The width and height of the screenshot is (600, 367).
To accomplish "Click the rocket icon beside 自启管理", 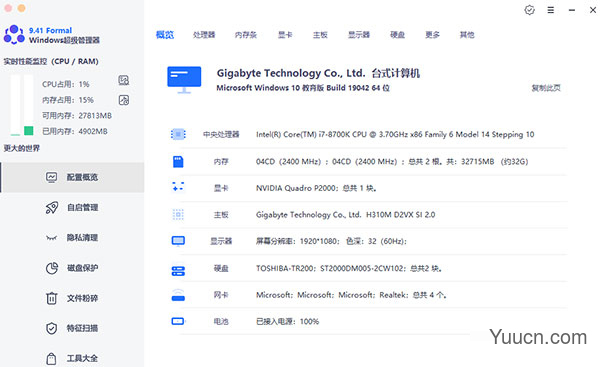I will click(x=52, y=207).
